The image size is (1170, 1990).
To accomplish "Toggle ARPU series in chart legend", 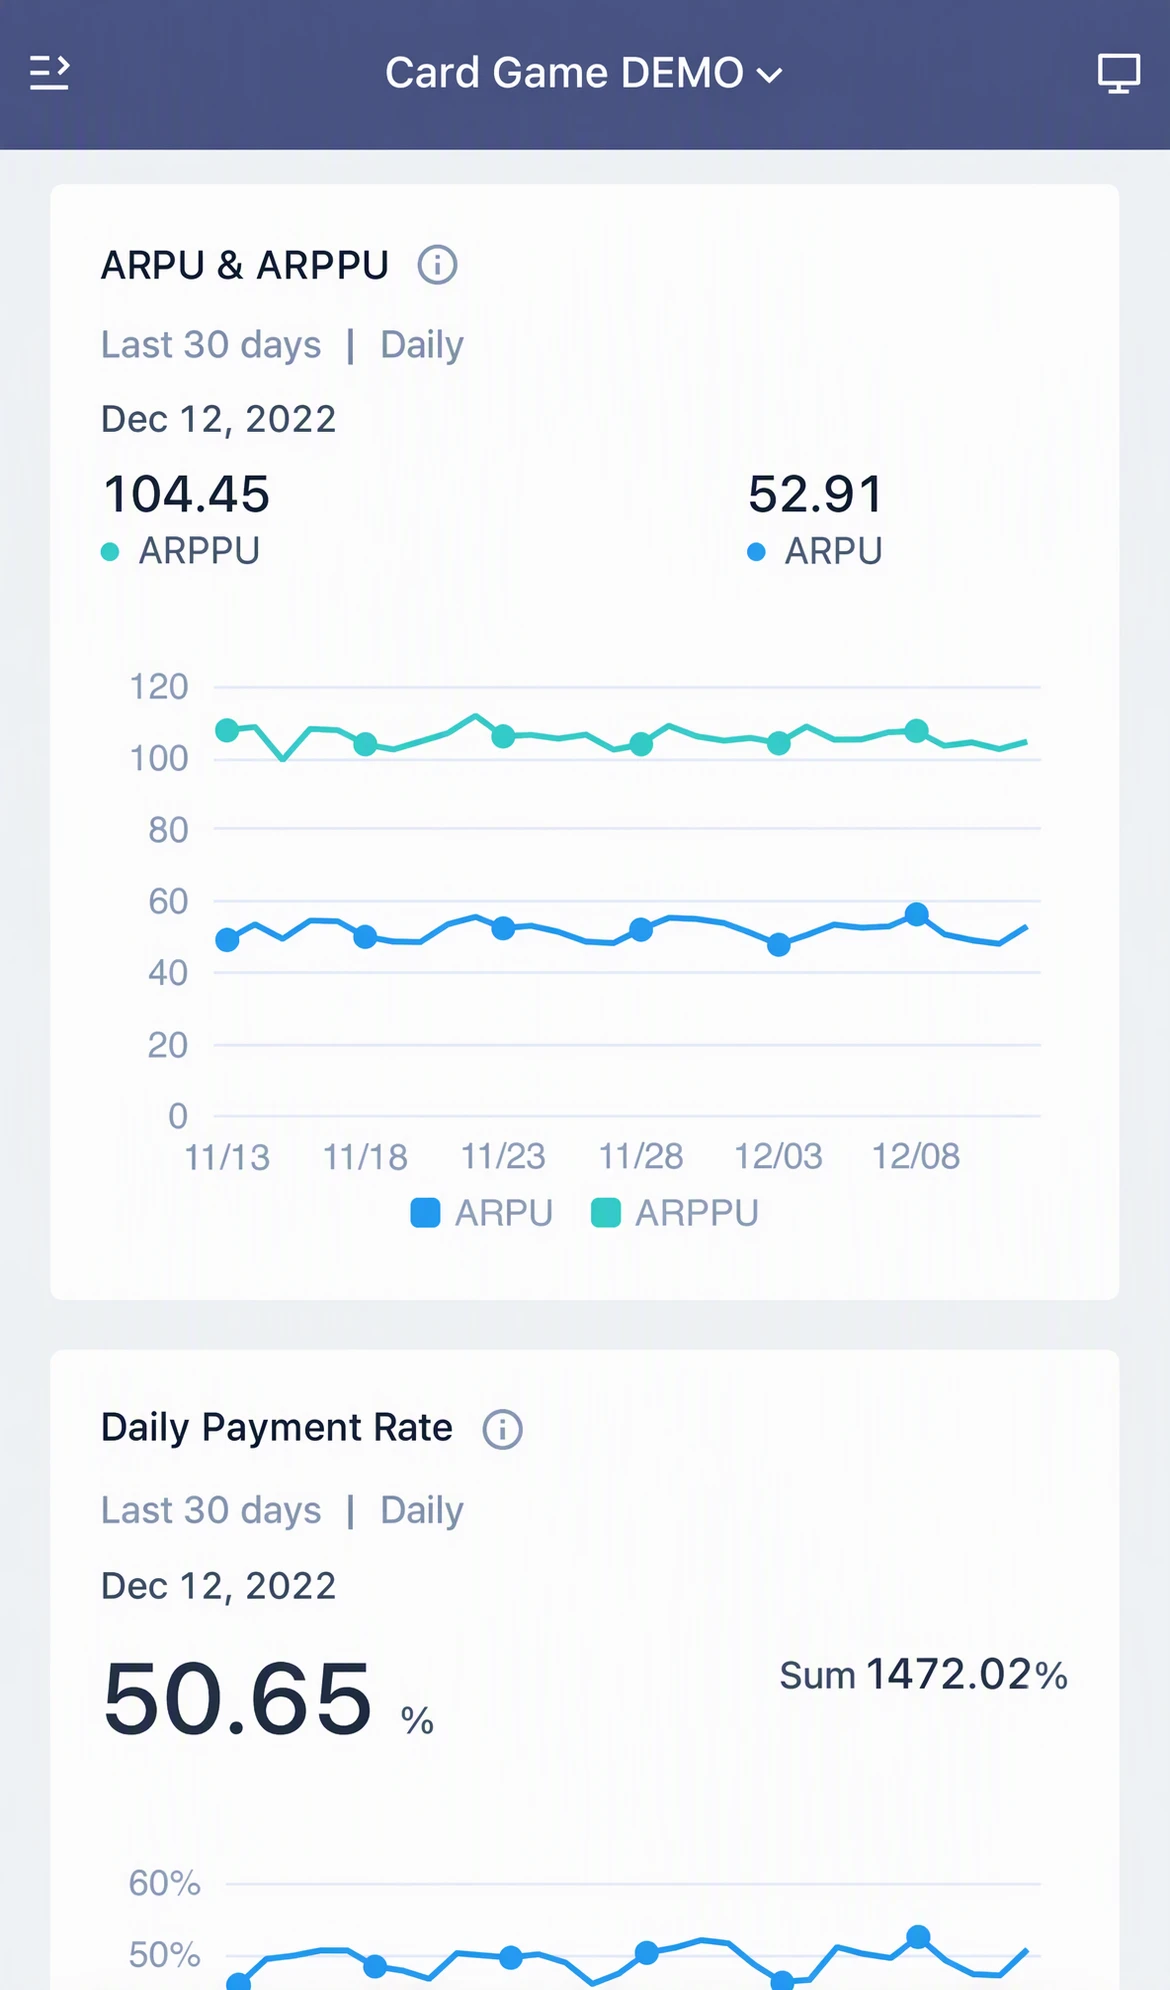I will click(x=482, y=1213).
